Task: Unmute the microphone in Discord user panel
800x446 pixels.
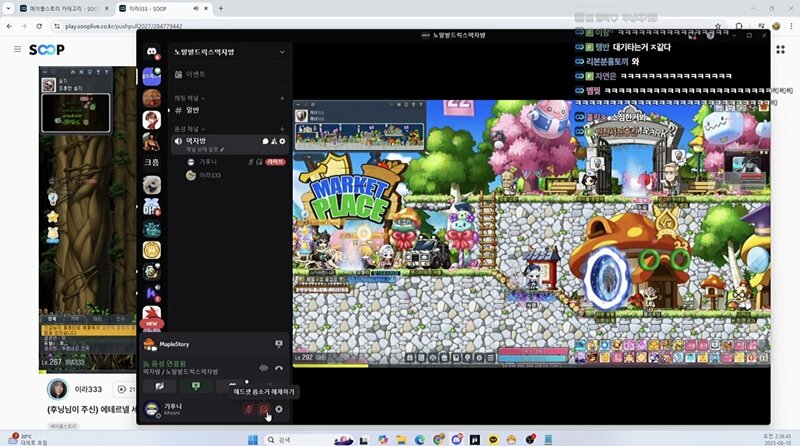Action: (248, 409)
